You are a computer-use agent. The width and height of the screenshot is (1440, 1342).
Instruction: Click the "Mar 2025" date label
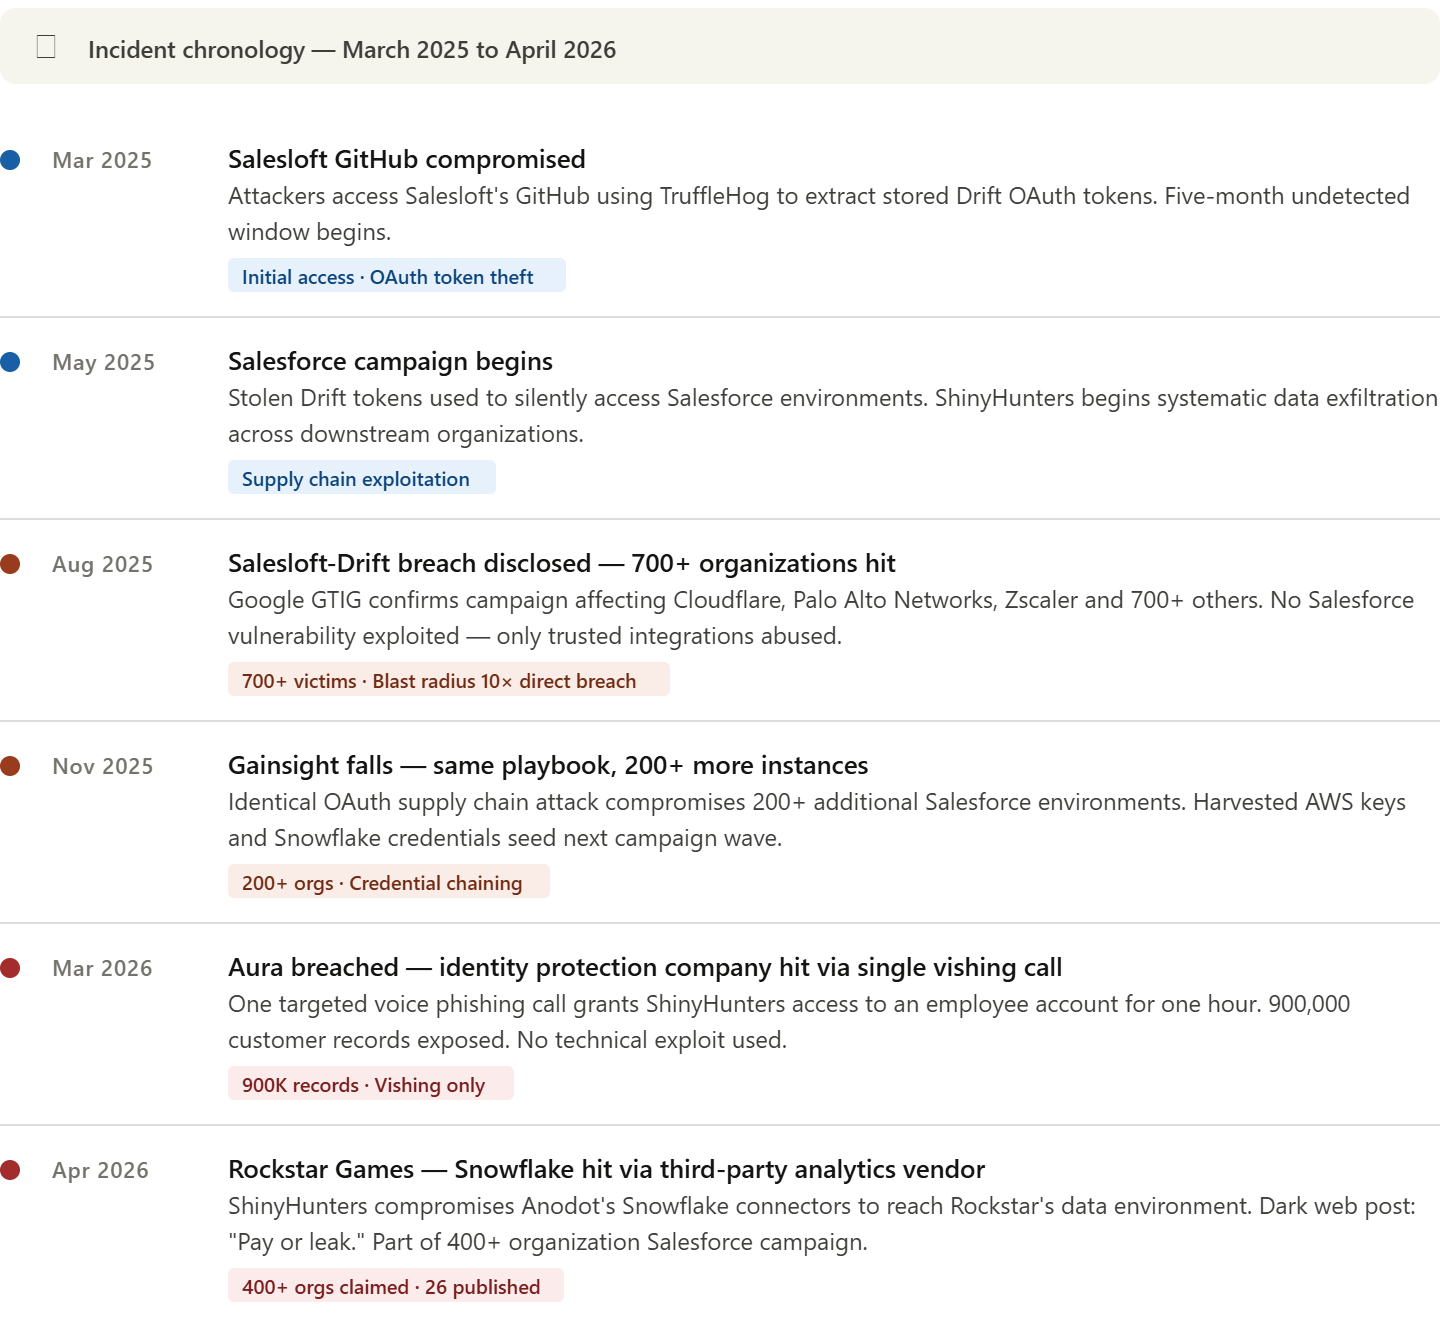click(102, 161)
